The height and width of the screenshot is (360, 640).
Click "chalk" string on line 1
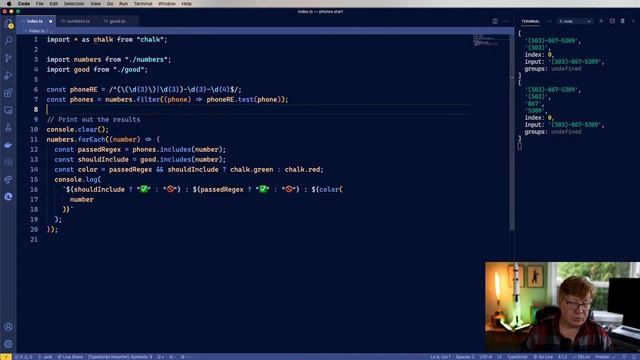[x=150, y=40]
